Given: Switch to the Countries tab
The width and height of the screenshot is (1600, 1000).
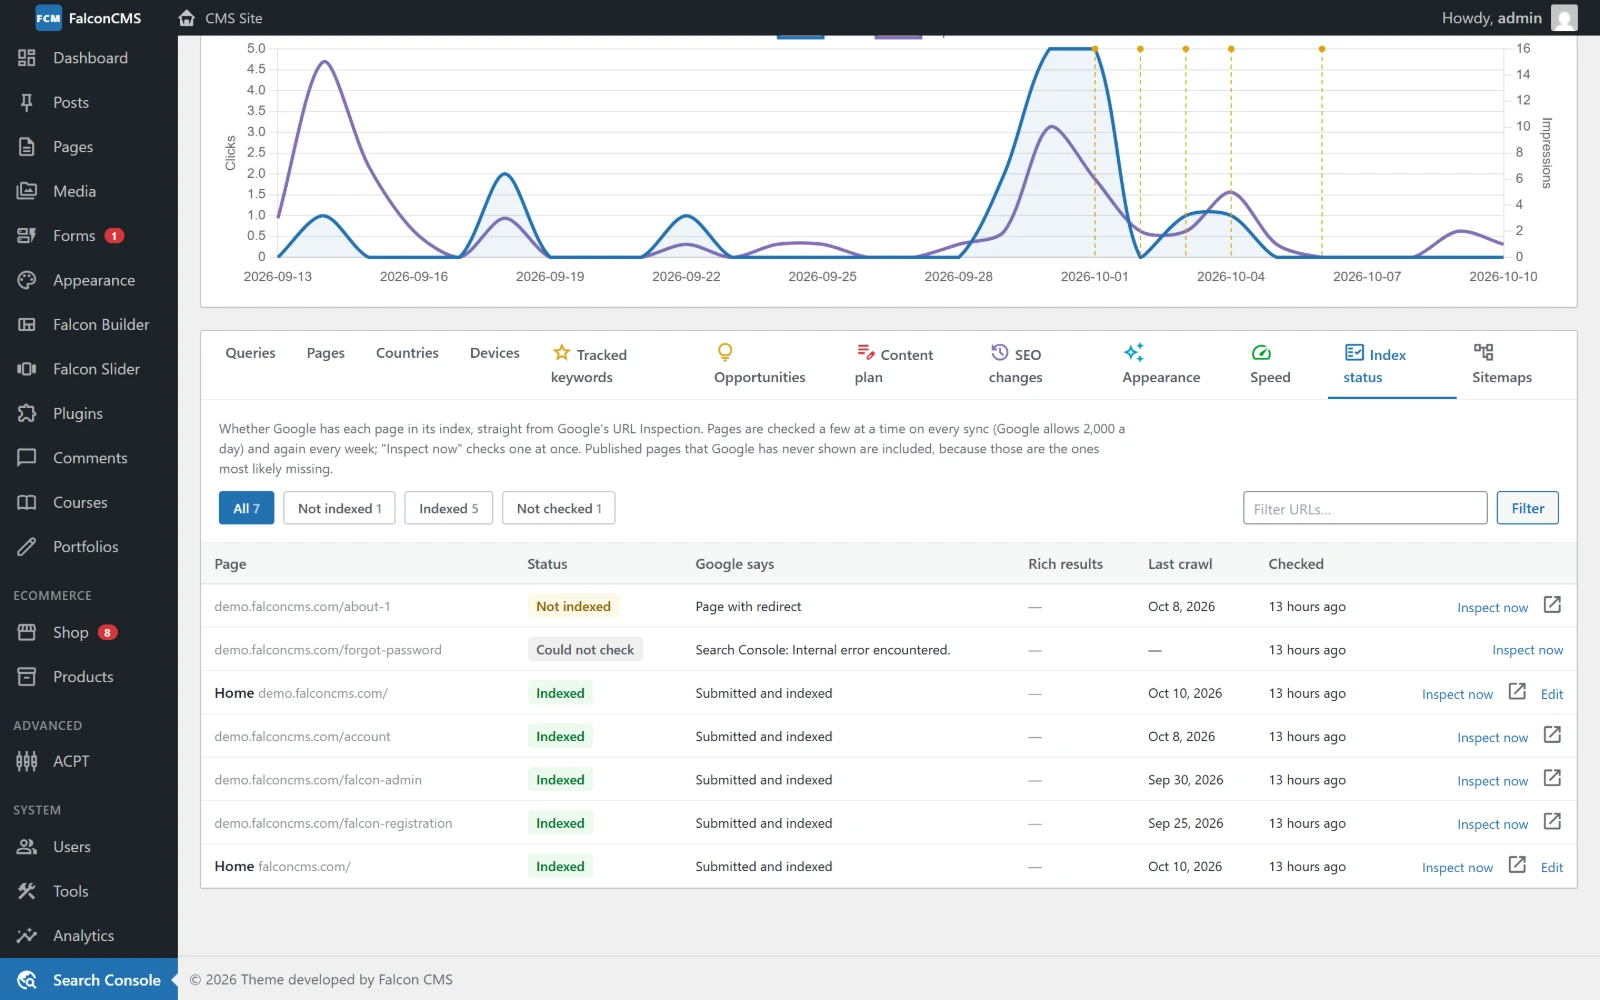Looking at the screenshot, I should point(407,353).
